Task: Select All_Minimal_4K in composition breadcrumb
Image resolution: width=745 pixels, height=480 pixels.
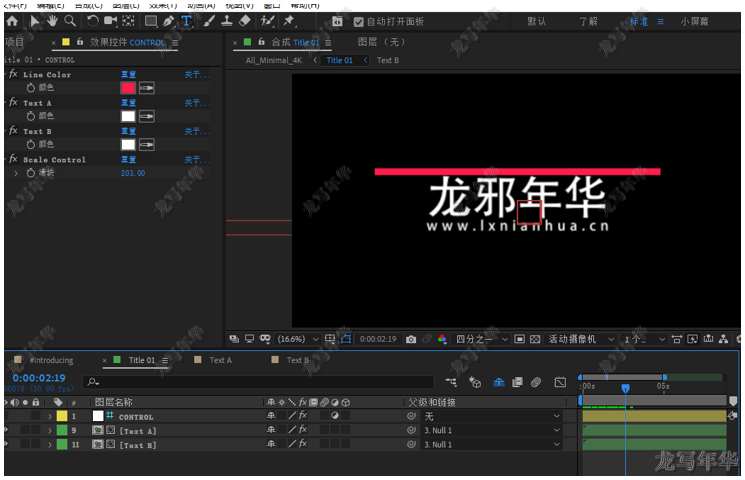Action: 274,60
